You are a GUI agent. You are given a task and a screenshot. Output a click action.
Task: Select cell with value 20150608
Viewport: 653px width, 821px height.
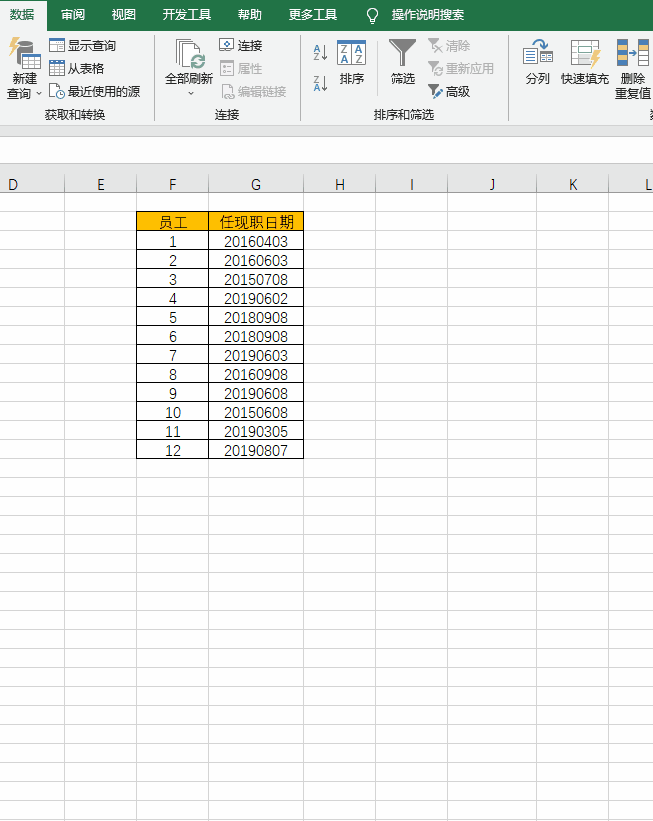256,412
